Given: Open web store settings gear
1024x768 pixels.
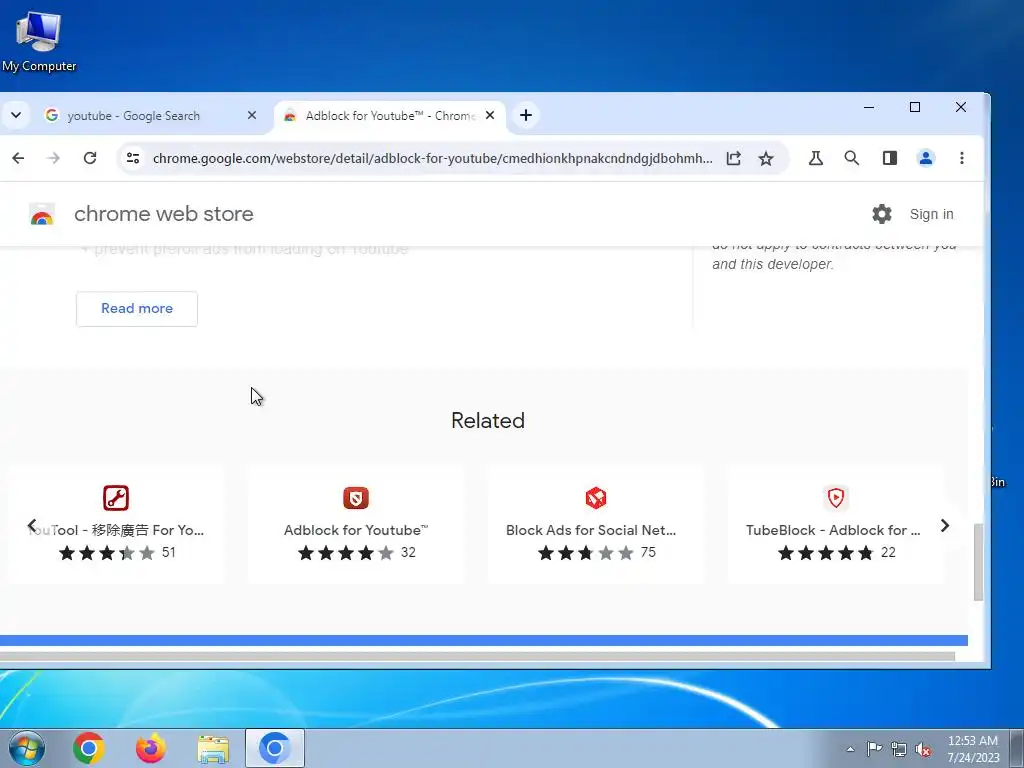Looking at the screenshot, I should [882, 214].
